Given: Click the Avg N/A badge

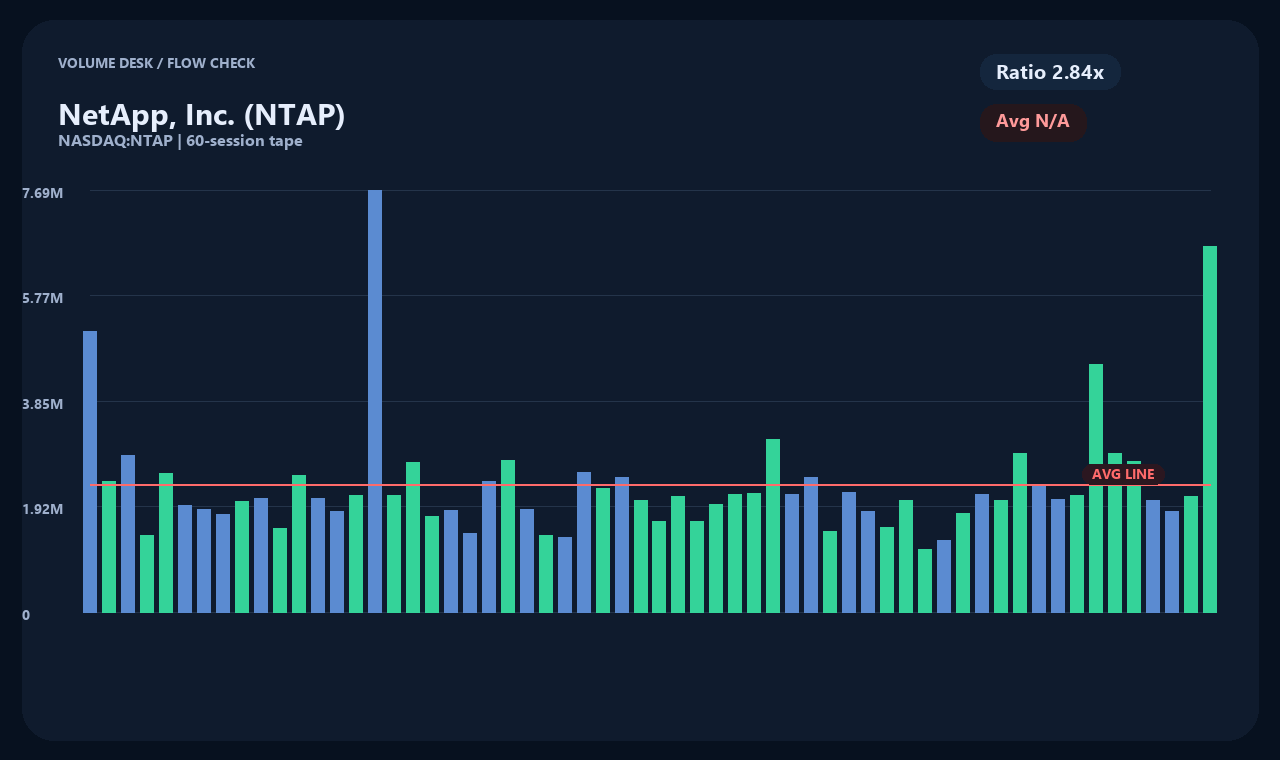Looking at the screenshot, I should (1033, 122).
